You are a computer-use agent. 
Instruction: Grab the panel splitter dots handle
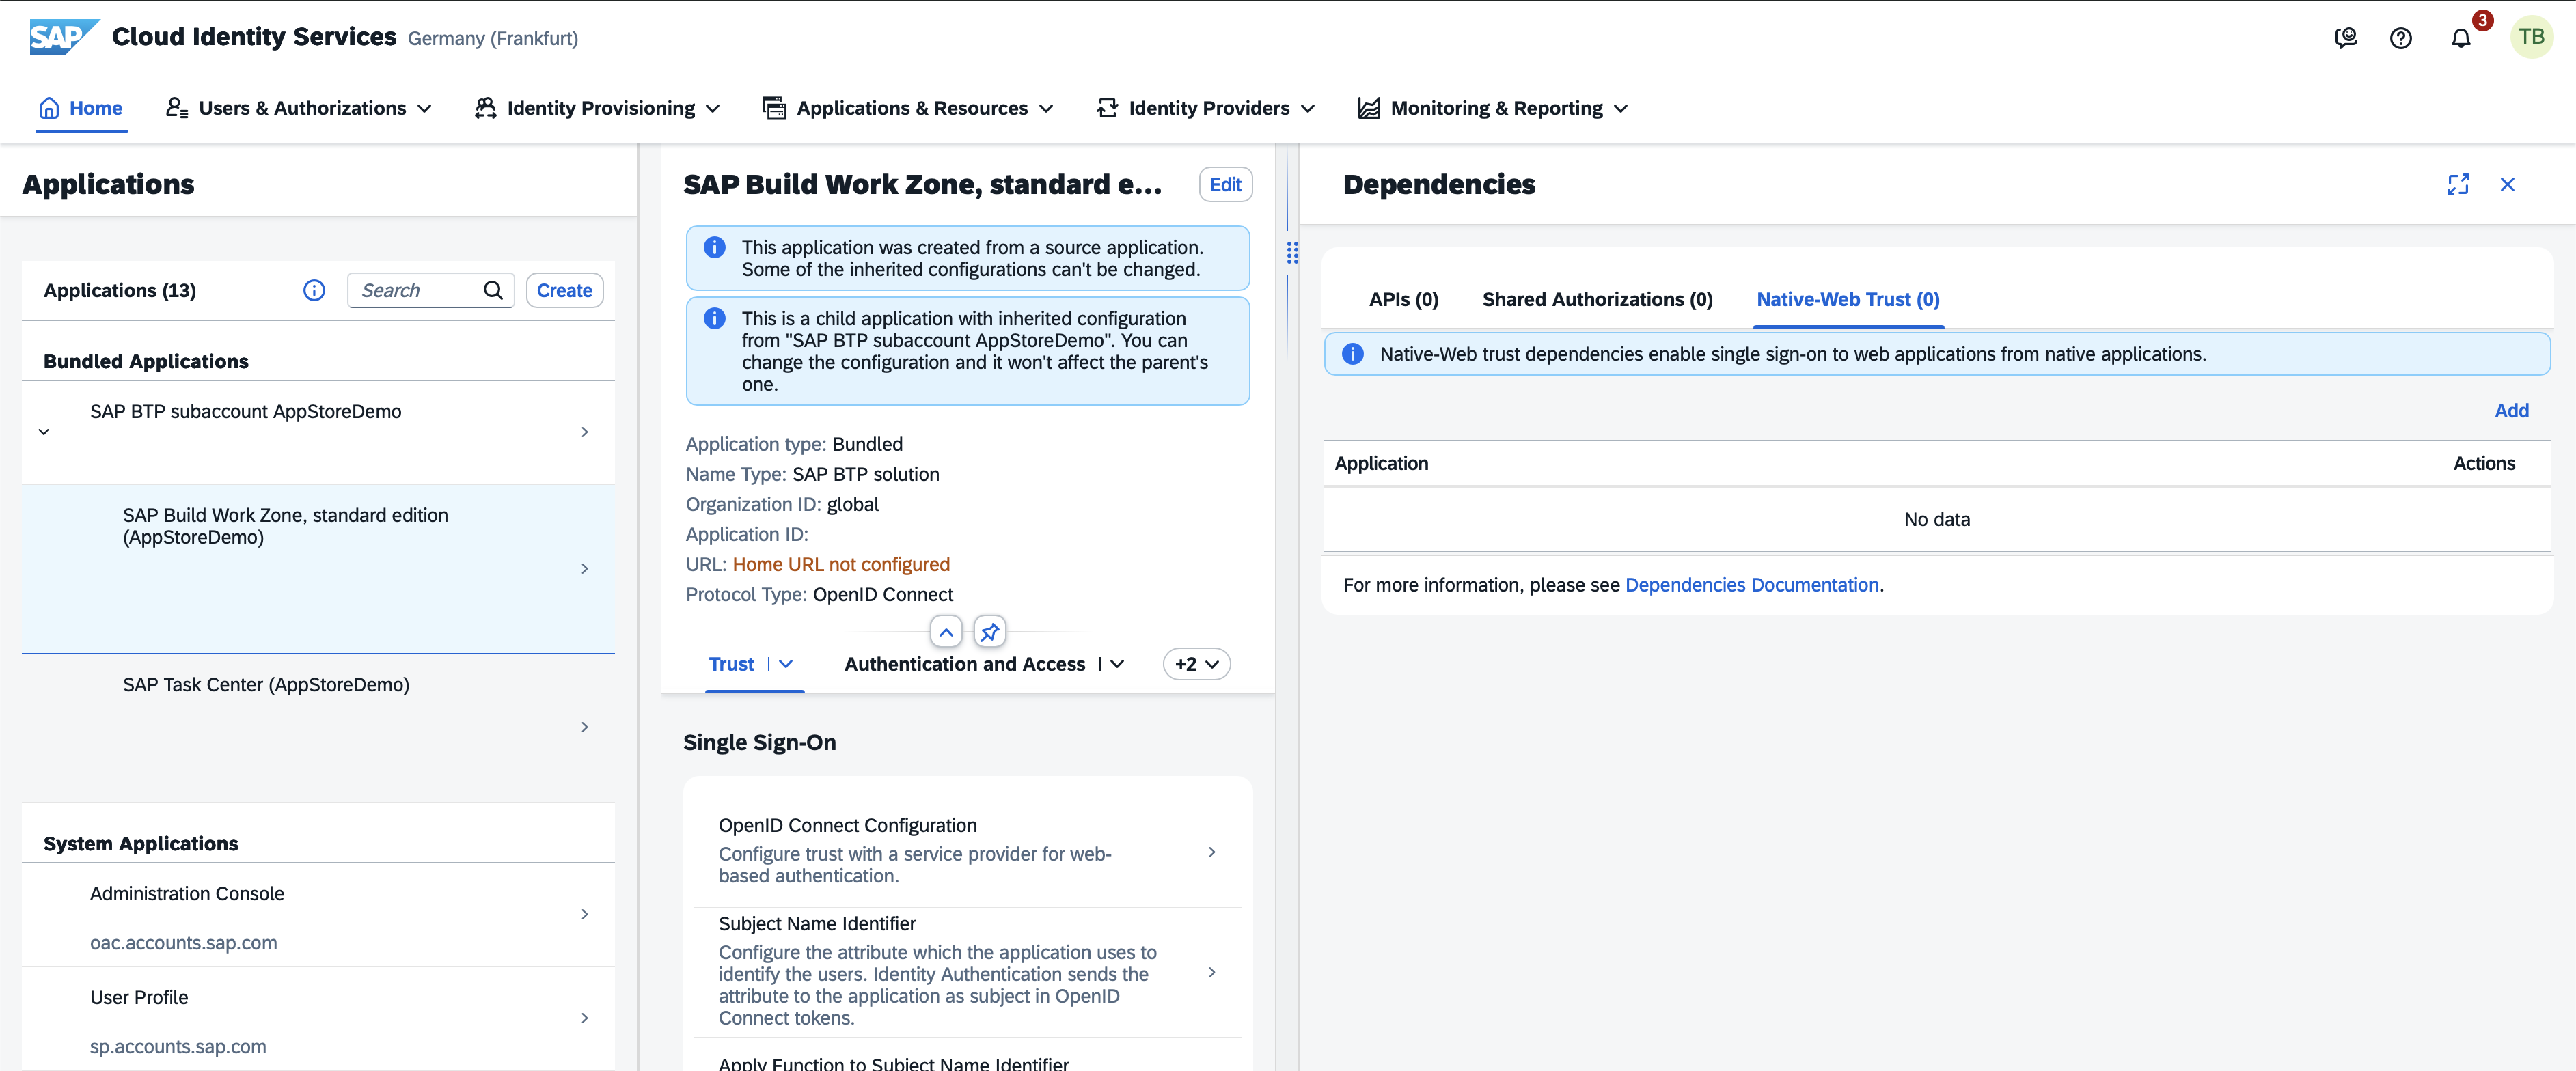point(1292,253)
